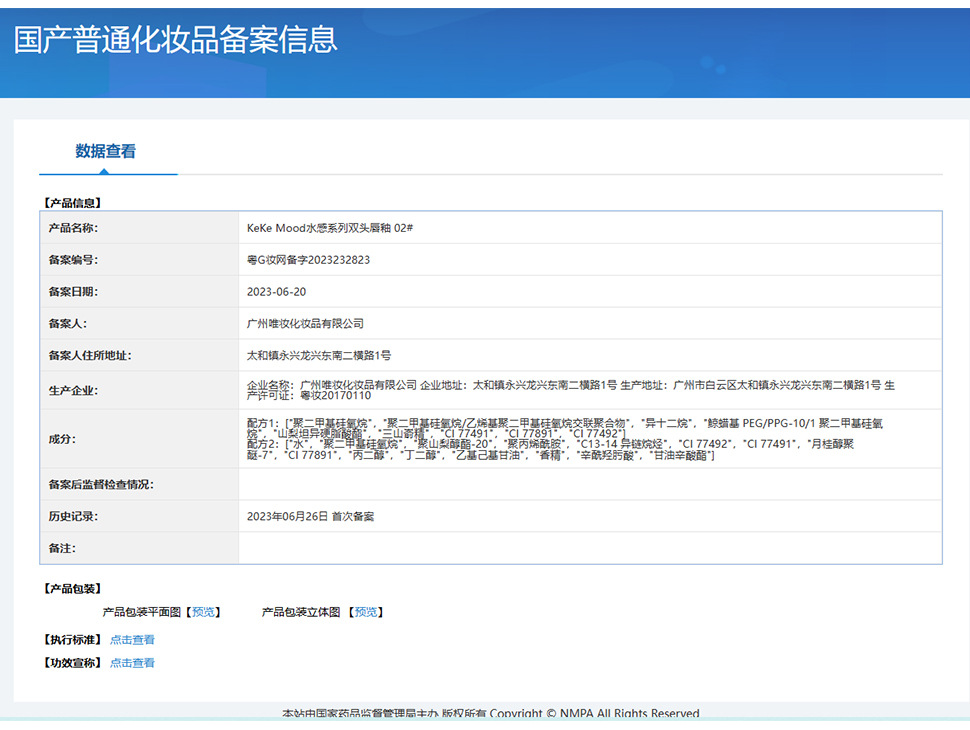
Task: Click the NMPA copyright footer text
Action: coord(491,713)
